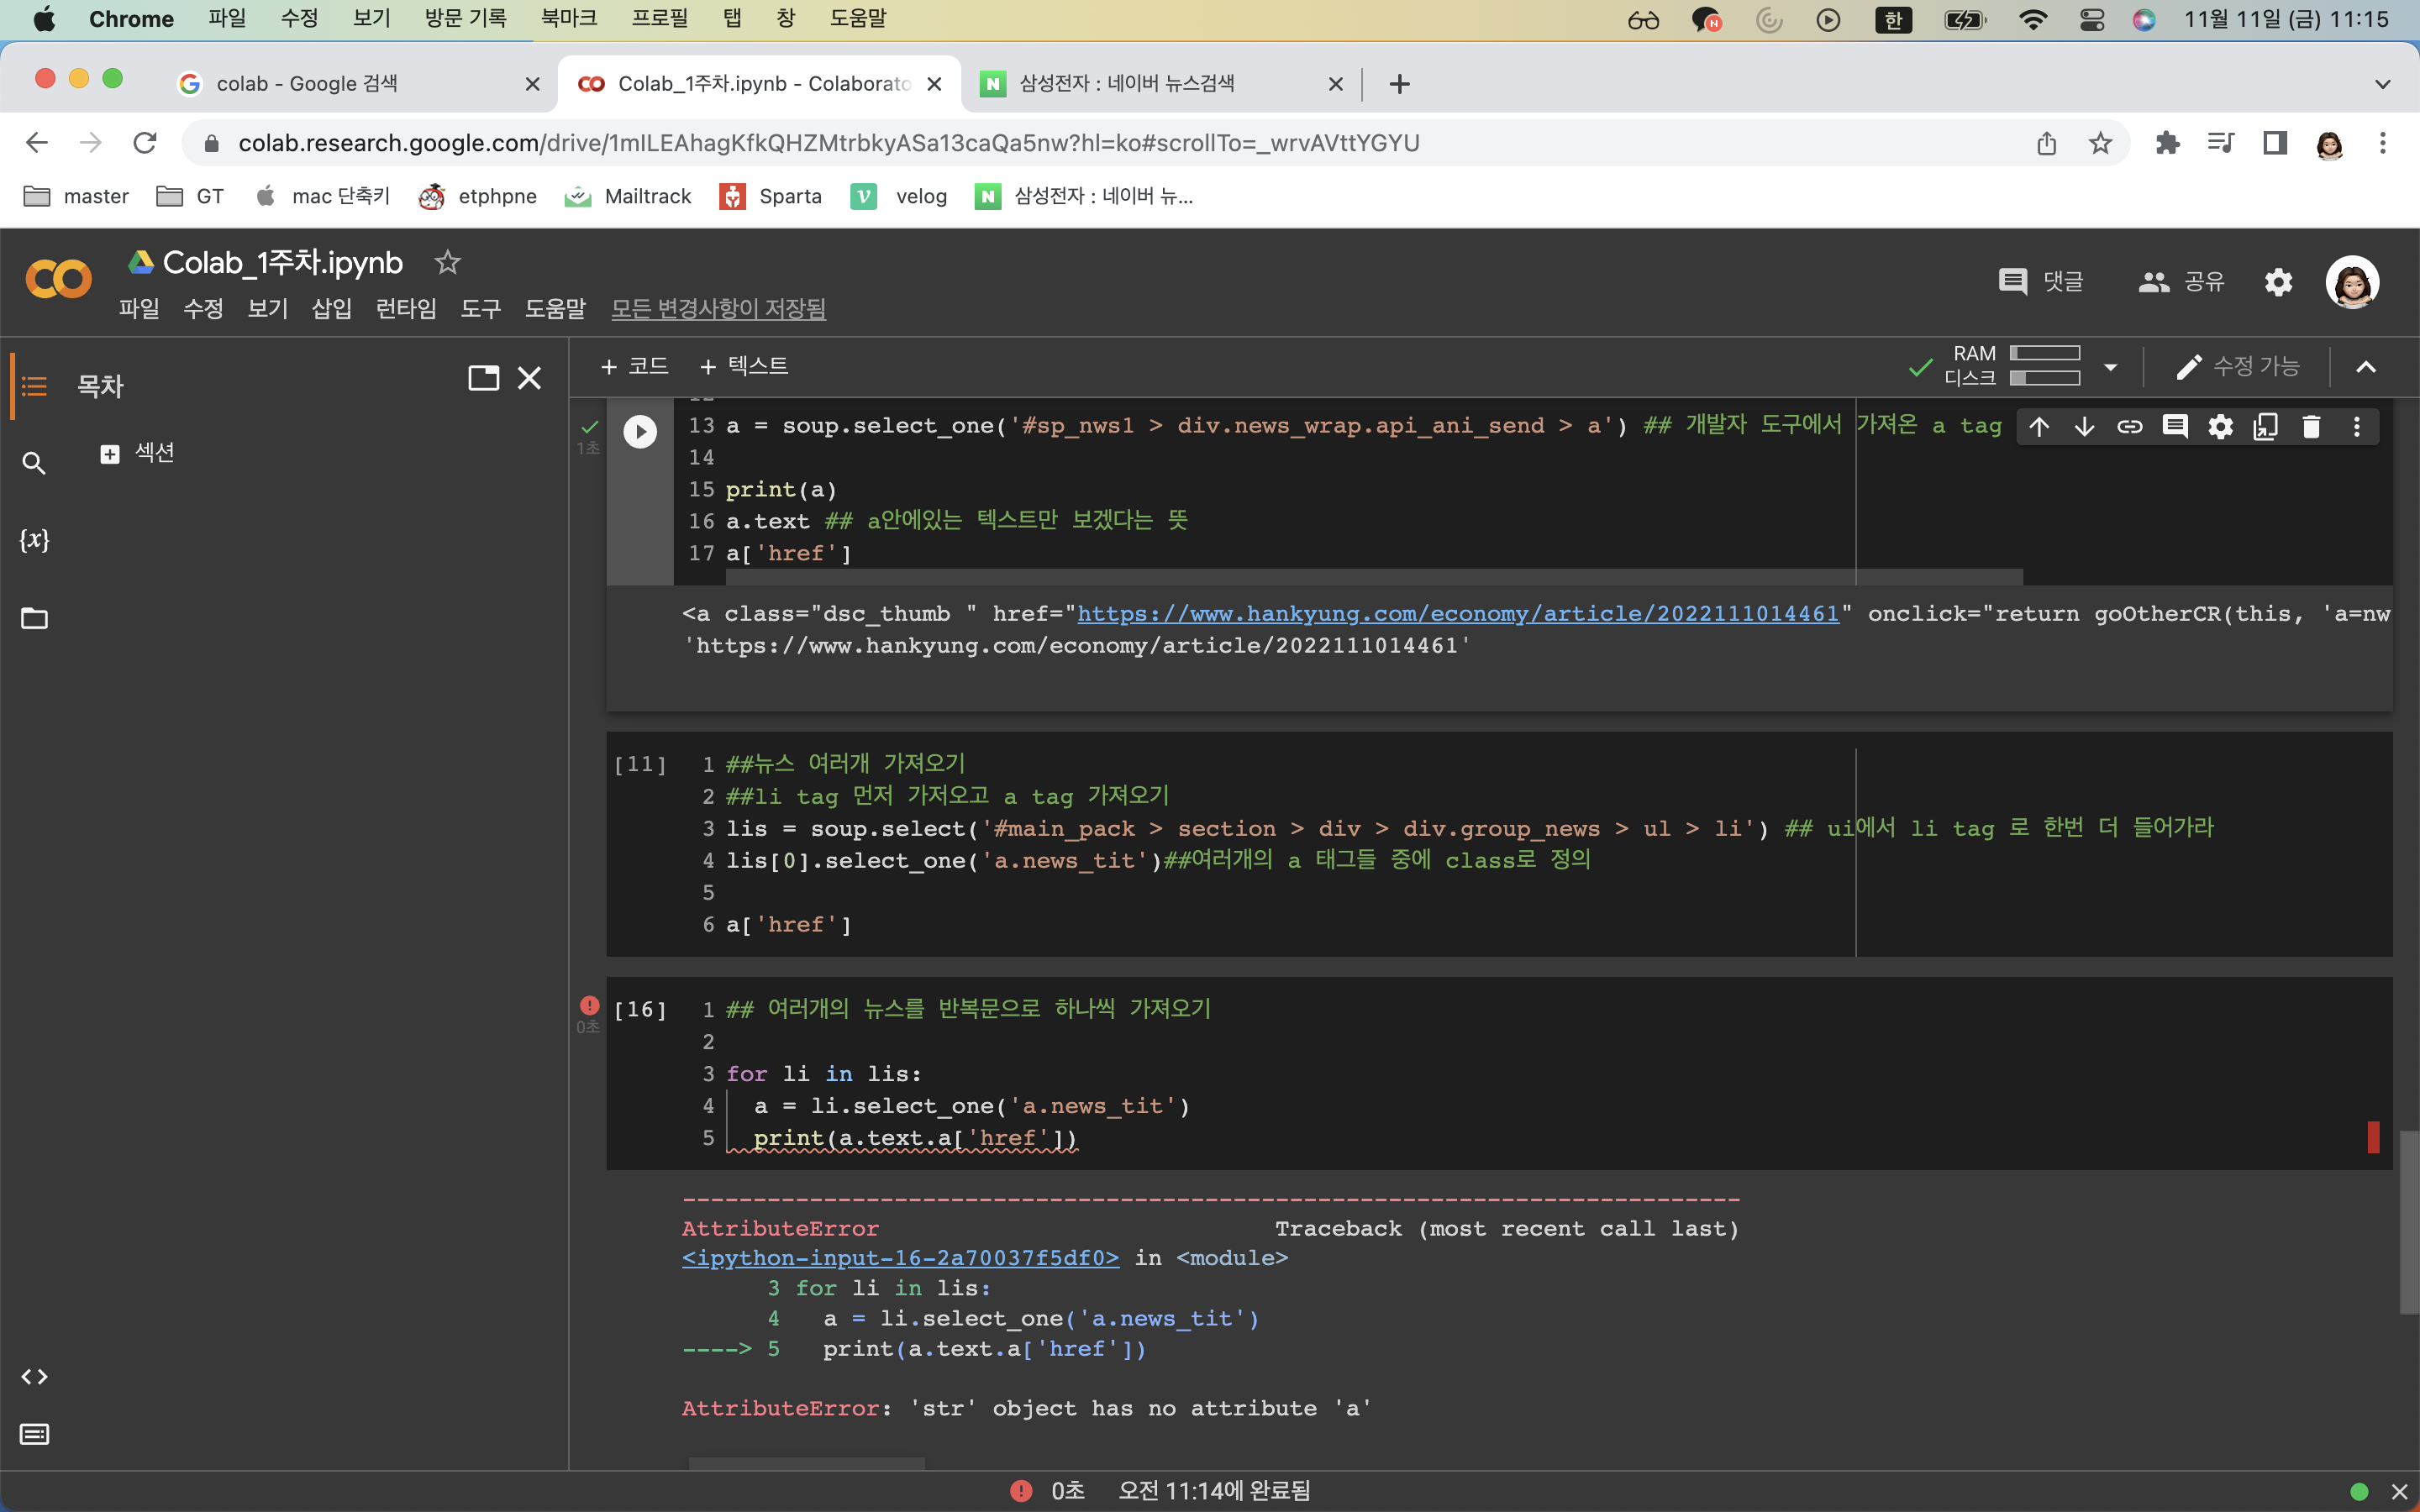Open table of contents in new tab icon
2420x1512 pixels.
[484, 377]
